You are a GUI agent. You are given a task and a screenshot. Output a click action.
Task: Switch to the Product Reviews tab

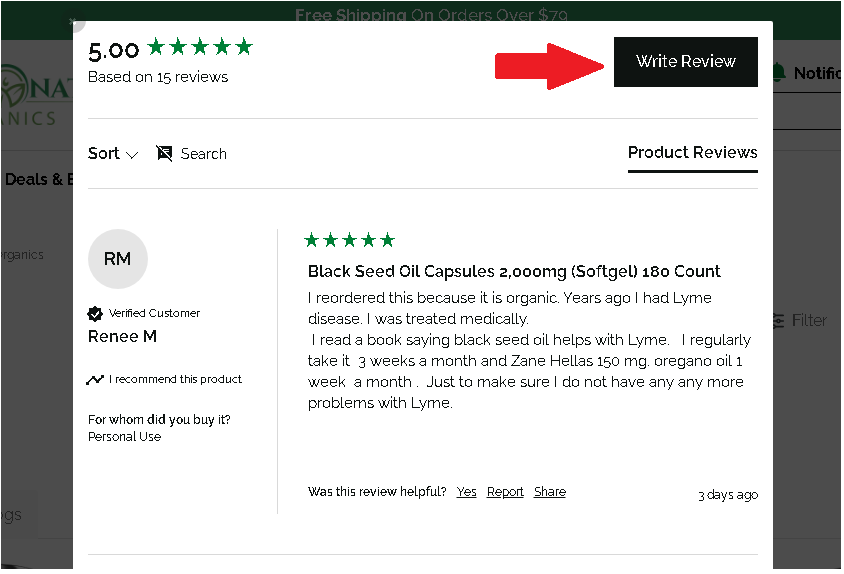tap(693, 152)
